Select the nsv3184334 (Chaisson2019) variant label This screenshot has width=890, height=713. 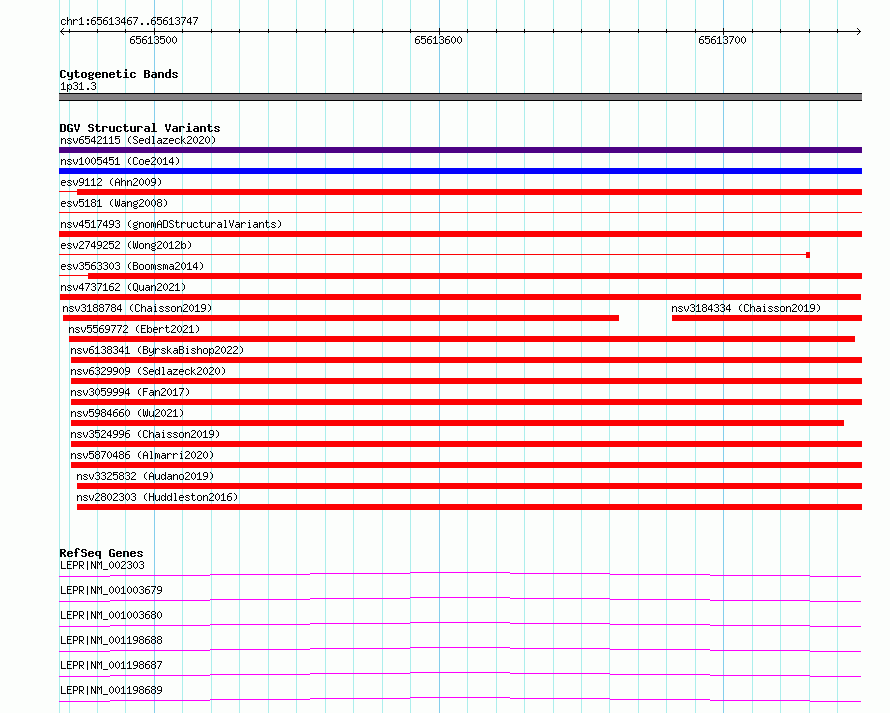[746, 308]
